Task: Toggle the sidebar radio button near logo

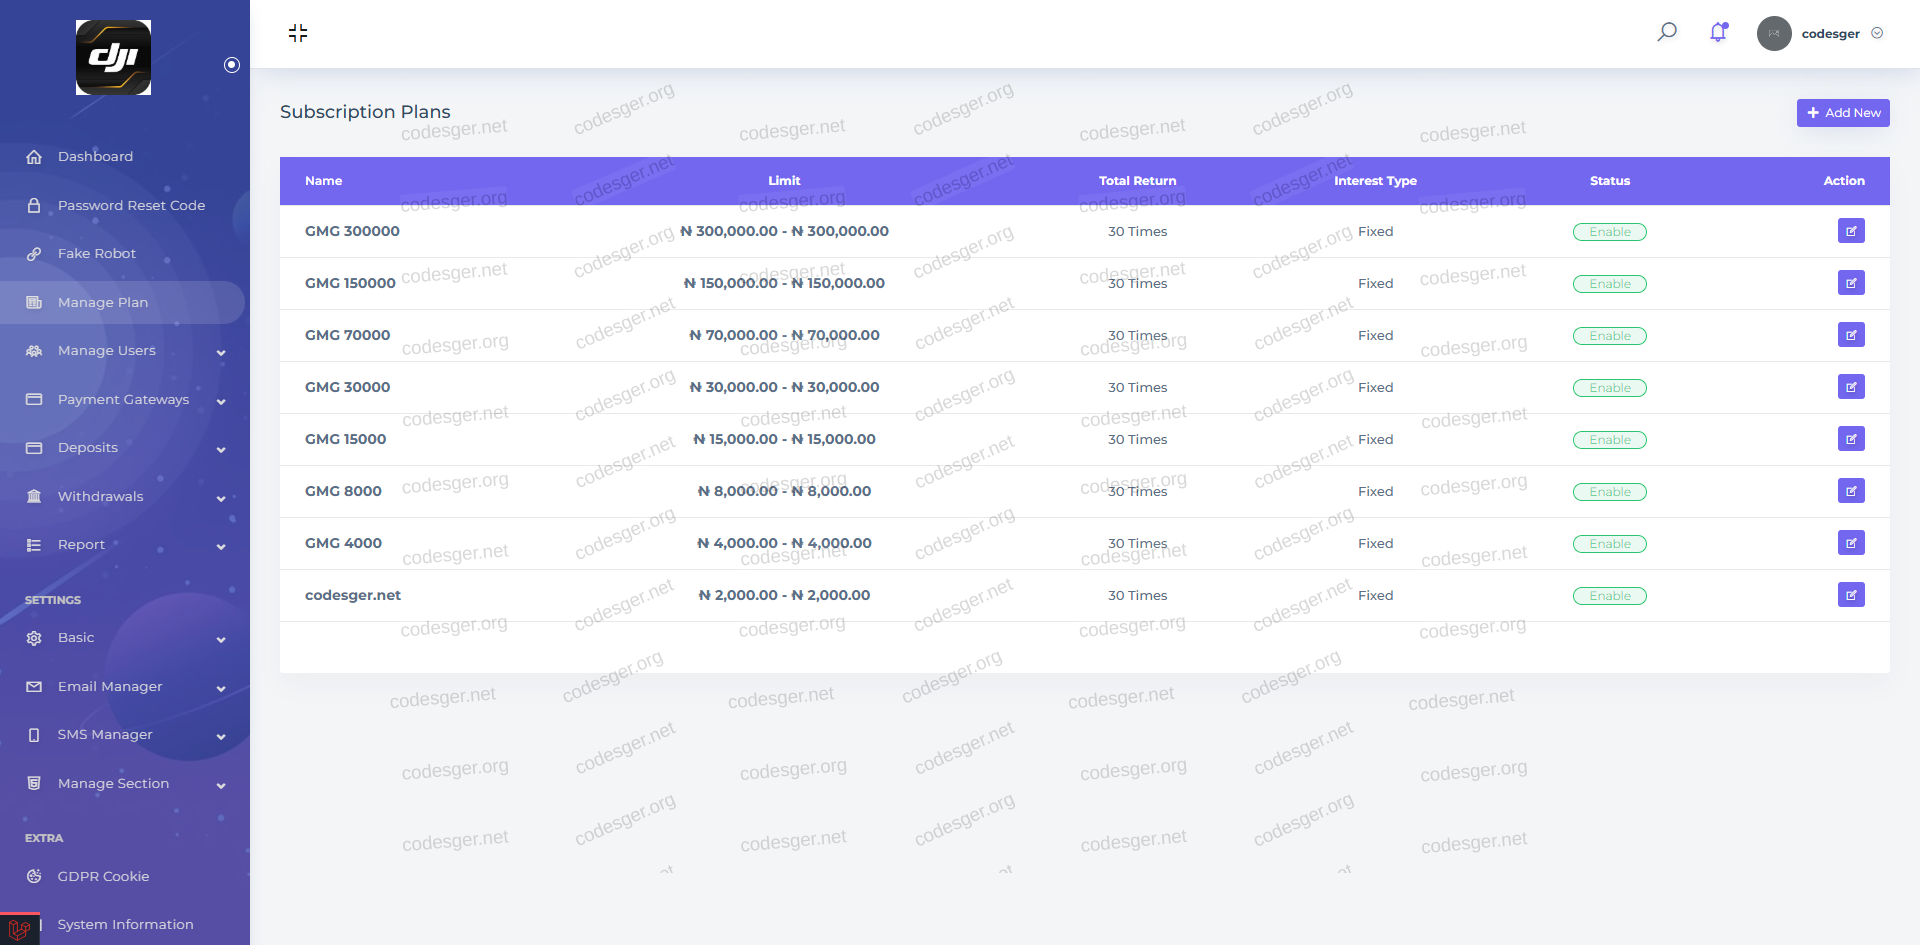Action: pyautogui.click(x=232, y=65)
